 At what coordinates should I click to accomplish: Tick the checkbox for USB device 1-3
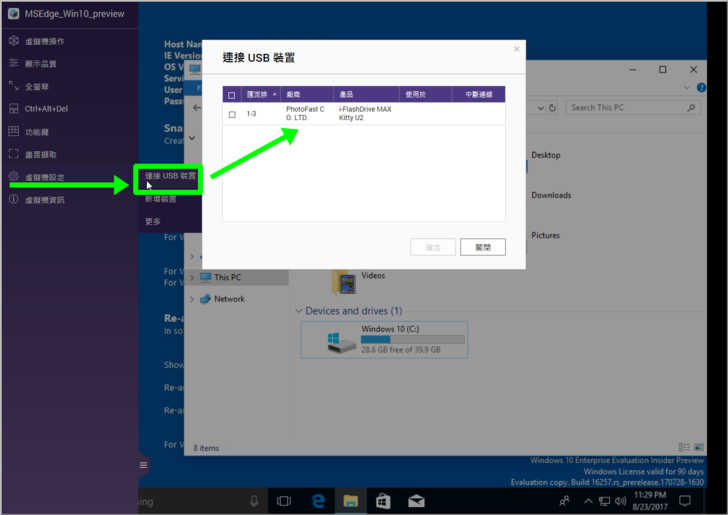(x=232, y=114)
